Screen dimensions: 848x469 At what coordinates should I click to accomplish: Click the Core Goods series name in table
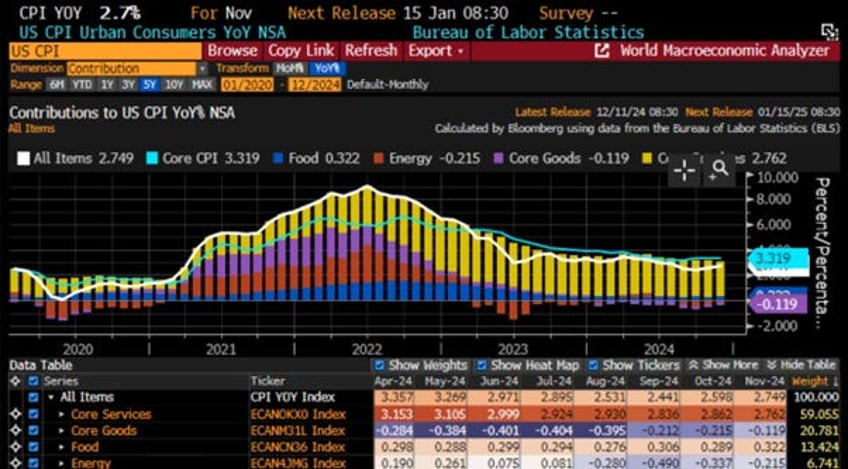tap(104, 431)
